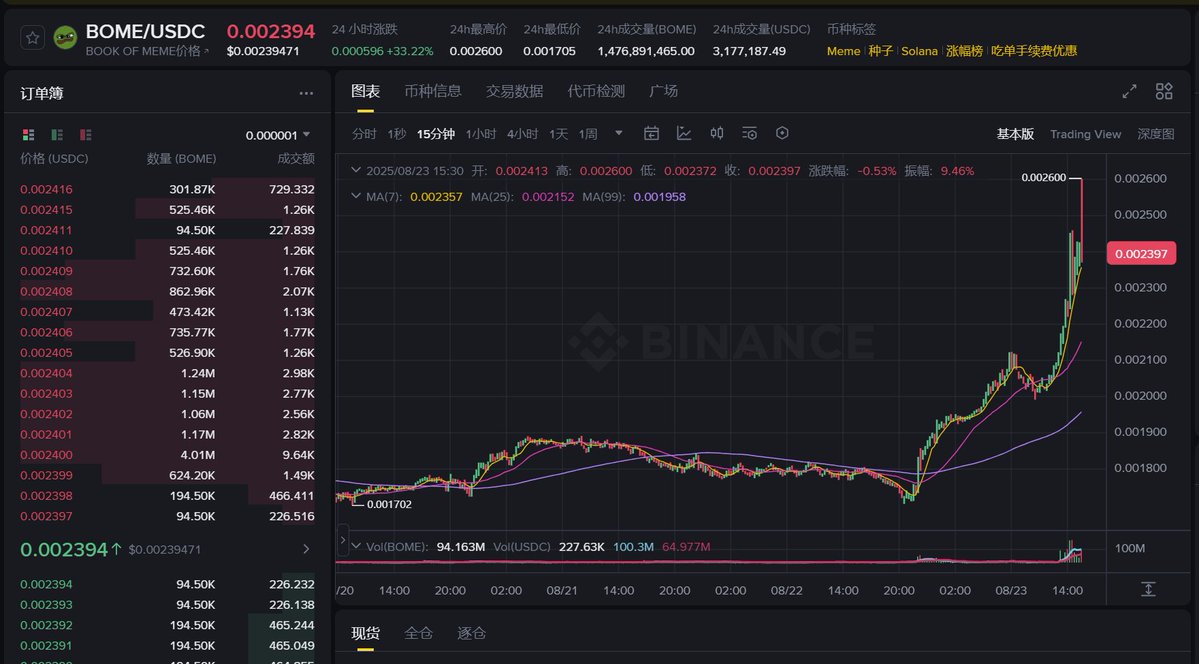Select the 1小时 interval
This screenshot has width=1199, height=664.
click(481, 134)
